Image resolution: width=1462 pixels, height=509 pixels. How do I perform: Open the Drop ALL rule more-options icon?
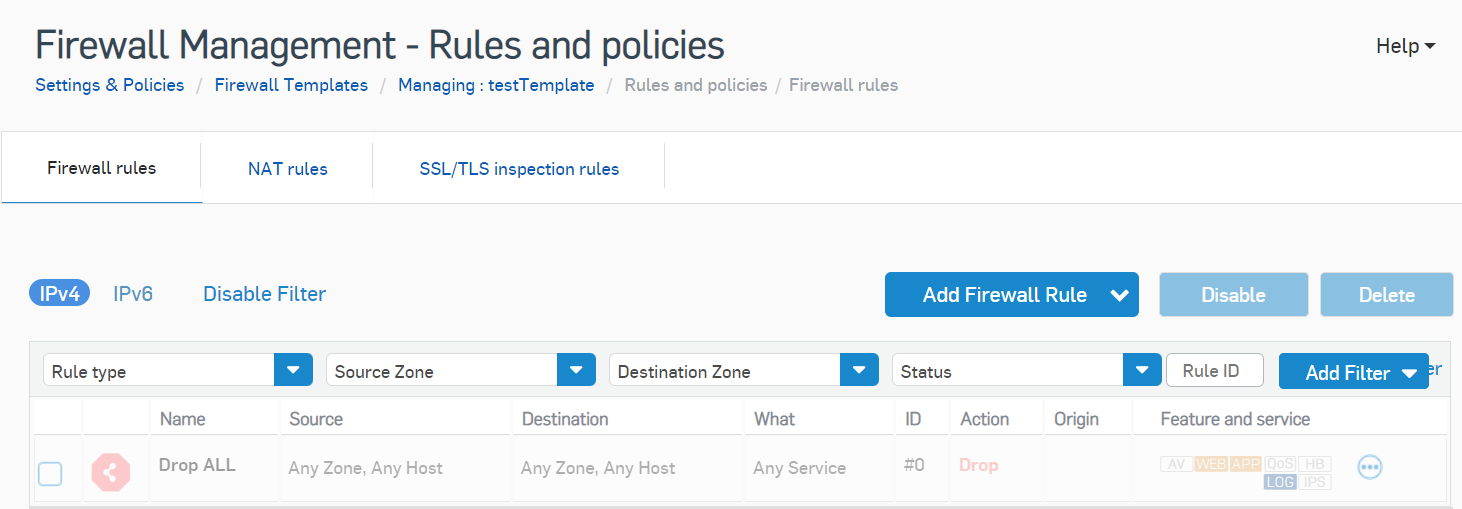1369,467
